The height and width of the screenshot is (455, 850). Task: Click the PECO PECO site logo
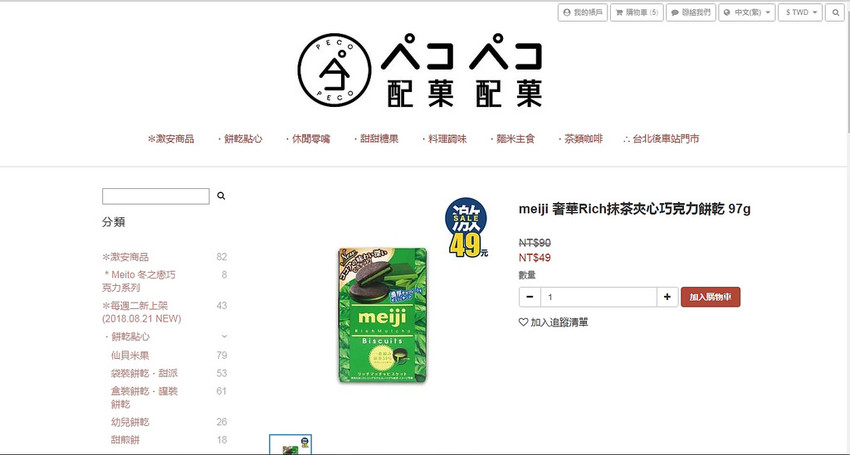pos(420,71)
